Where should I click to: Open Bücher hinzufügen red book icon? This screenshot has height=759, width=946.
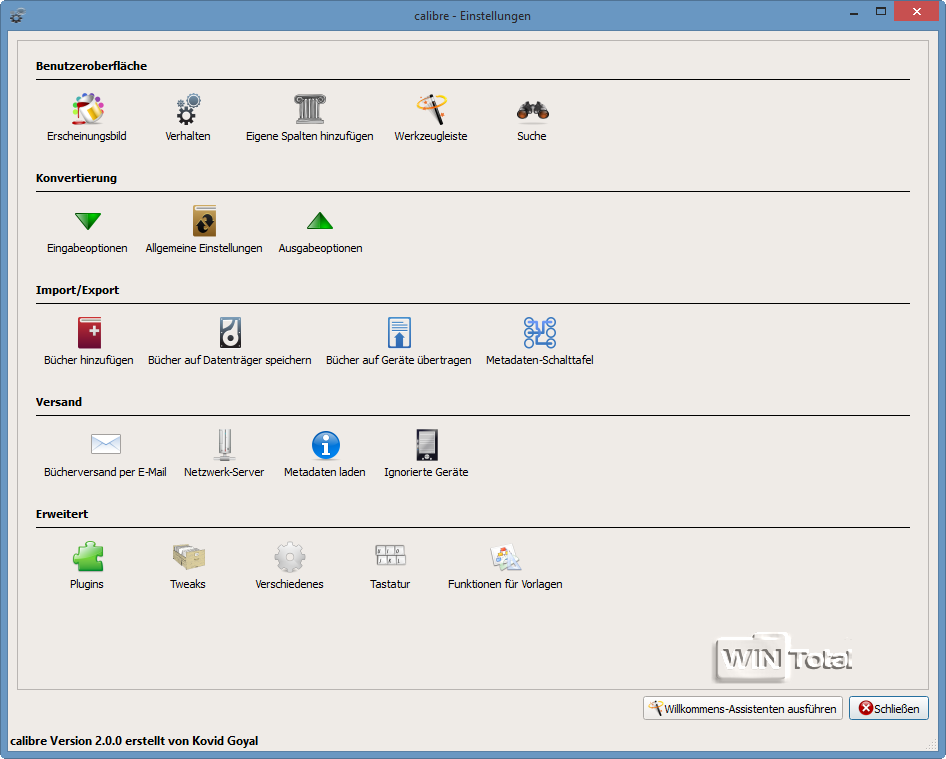pyautogui.click(x=89, y=332)
